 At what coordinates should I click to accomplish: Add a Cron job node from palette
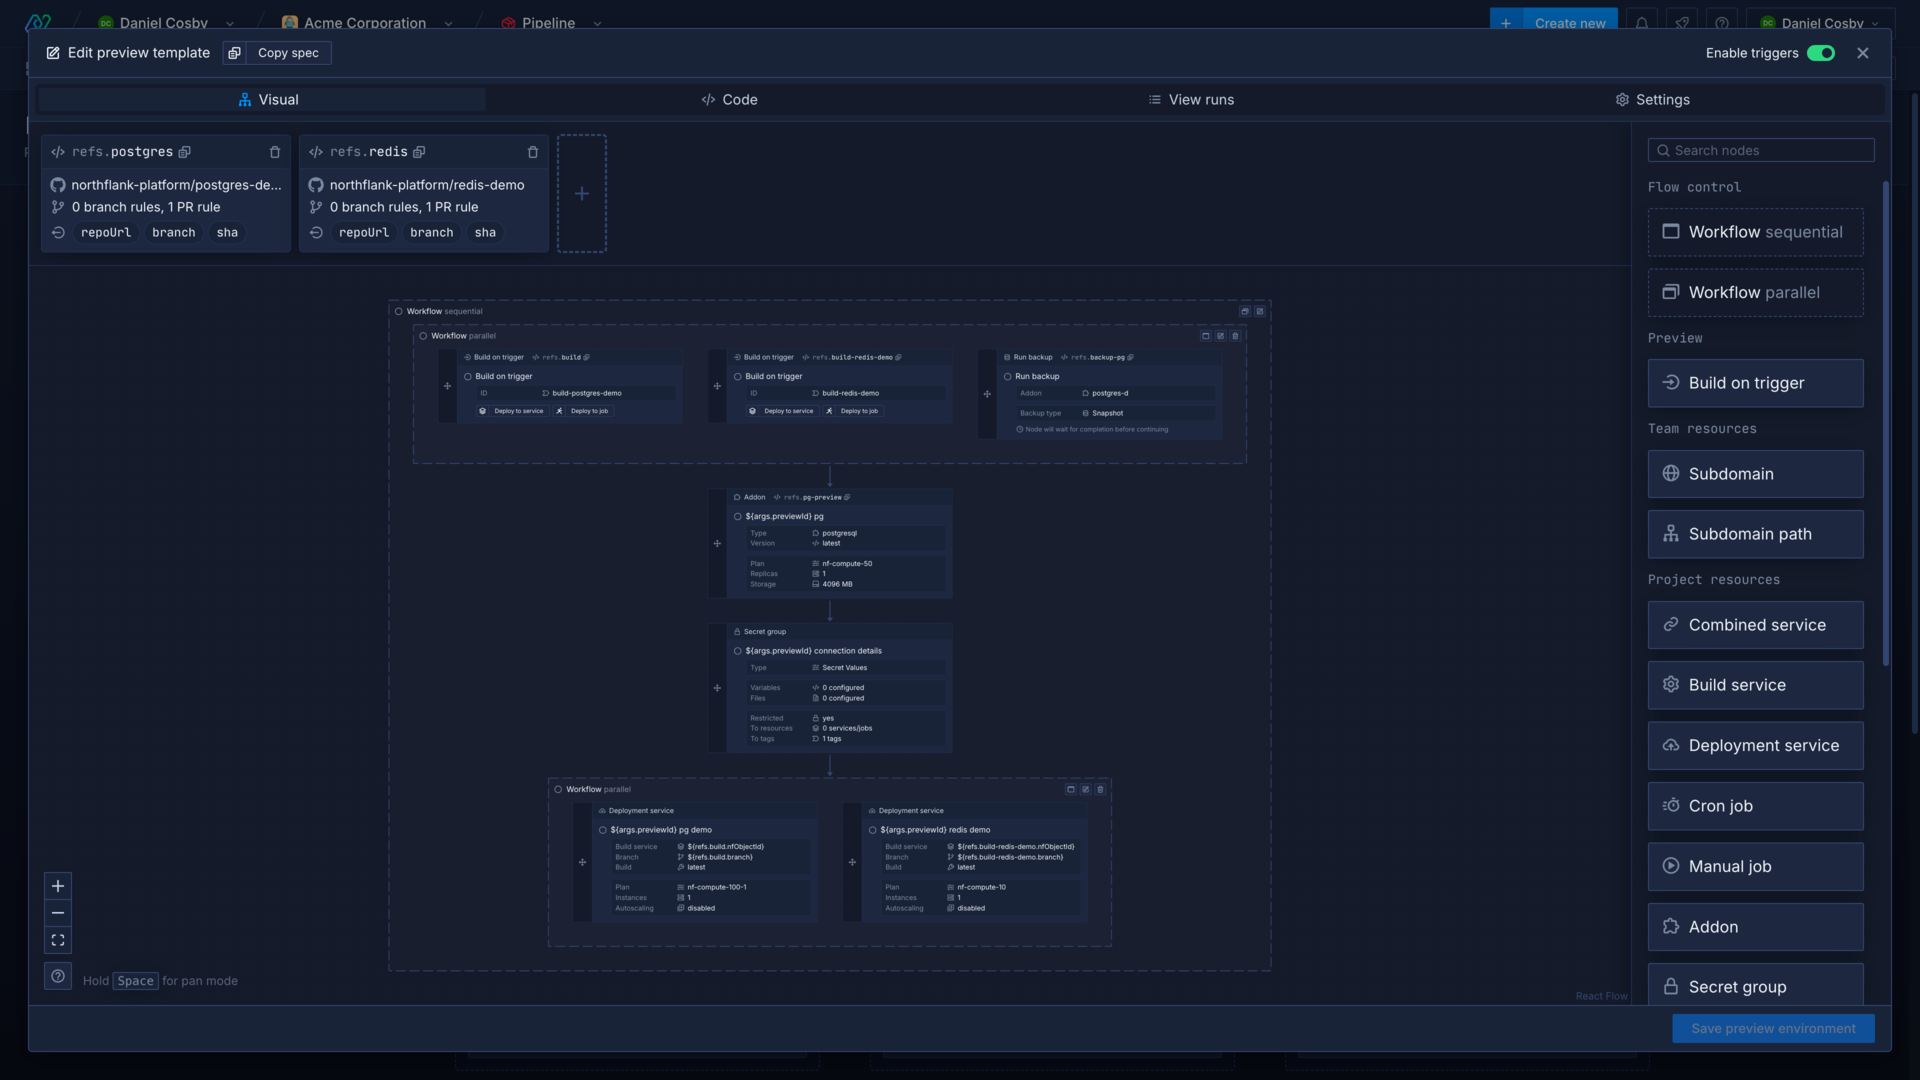click(x=1755, y=806)
